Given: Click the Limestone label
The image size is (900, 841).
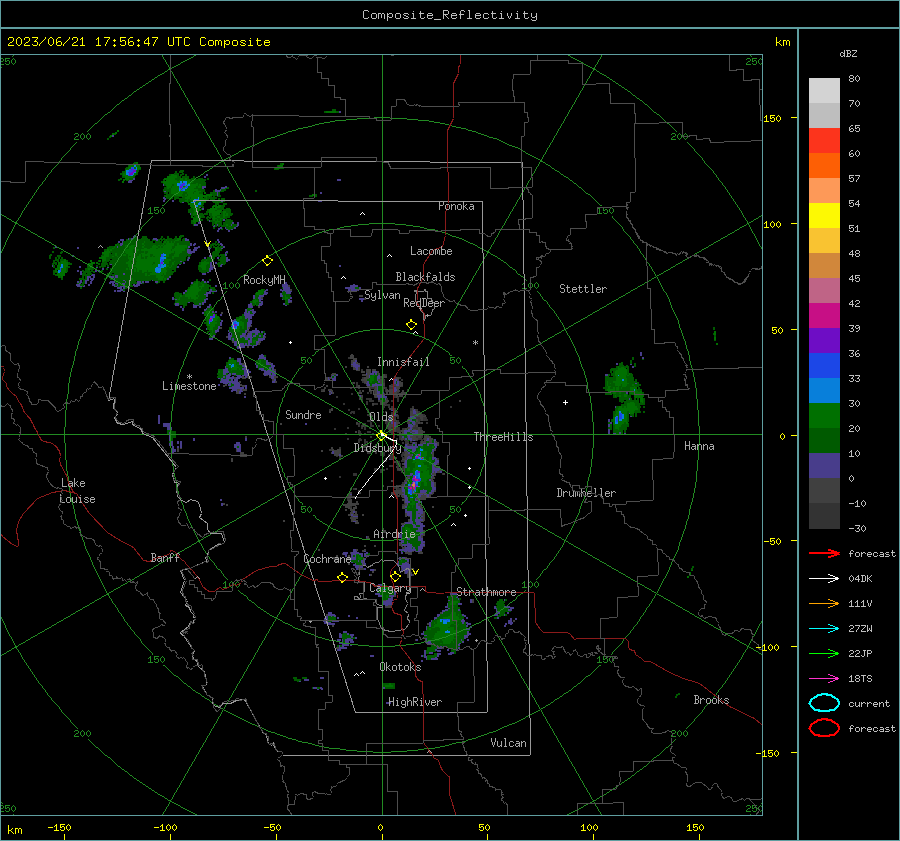Looking at the screenshot, I should [189, 386].
